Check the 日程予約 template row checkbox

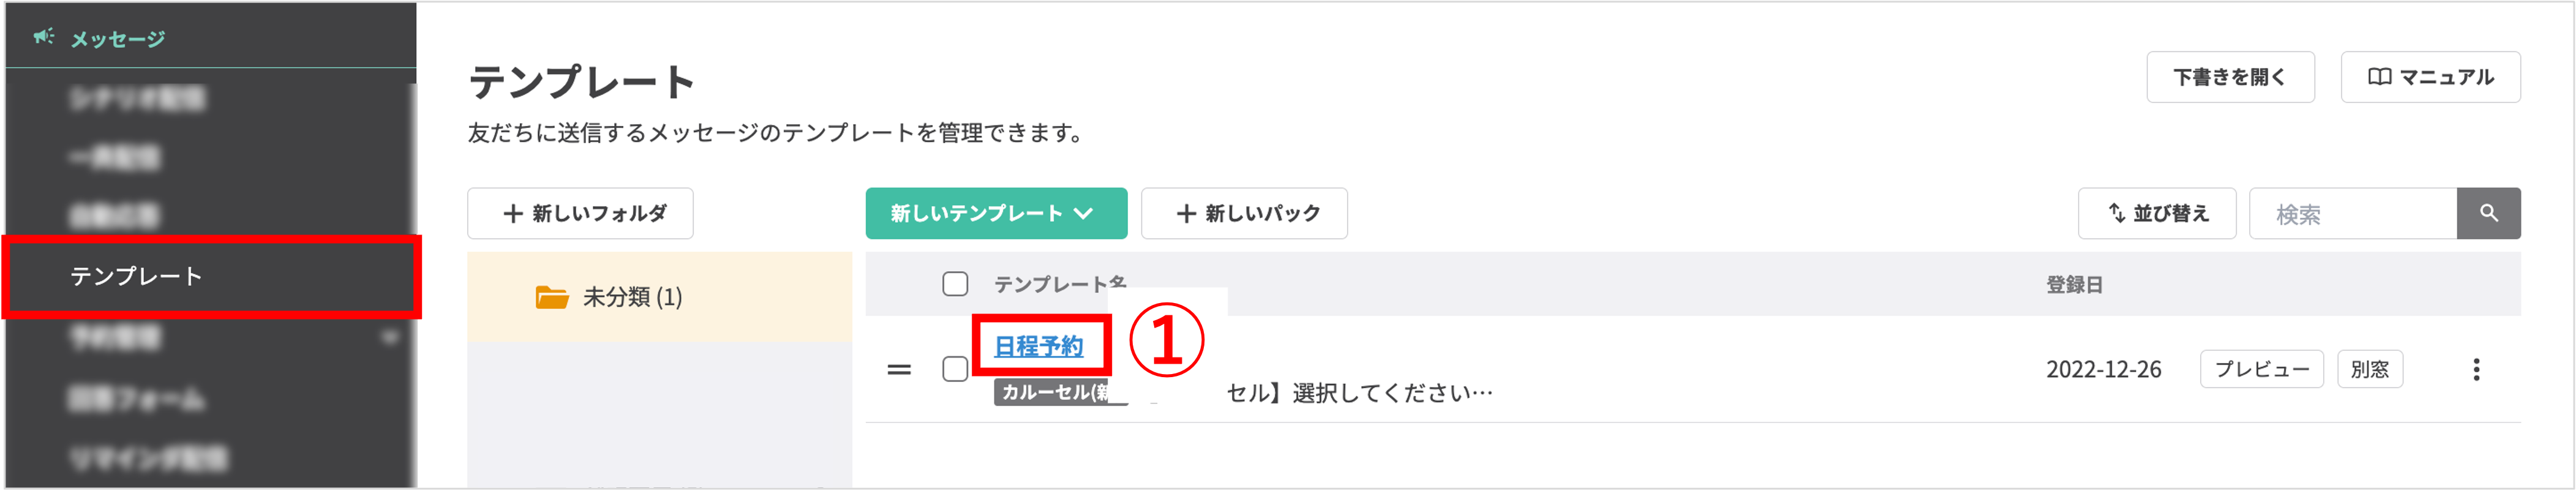click(954, 369)
